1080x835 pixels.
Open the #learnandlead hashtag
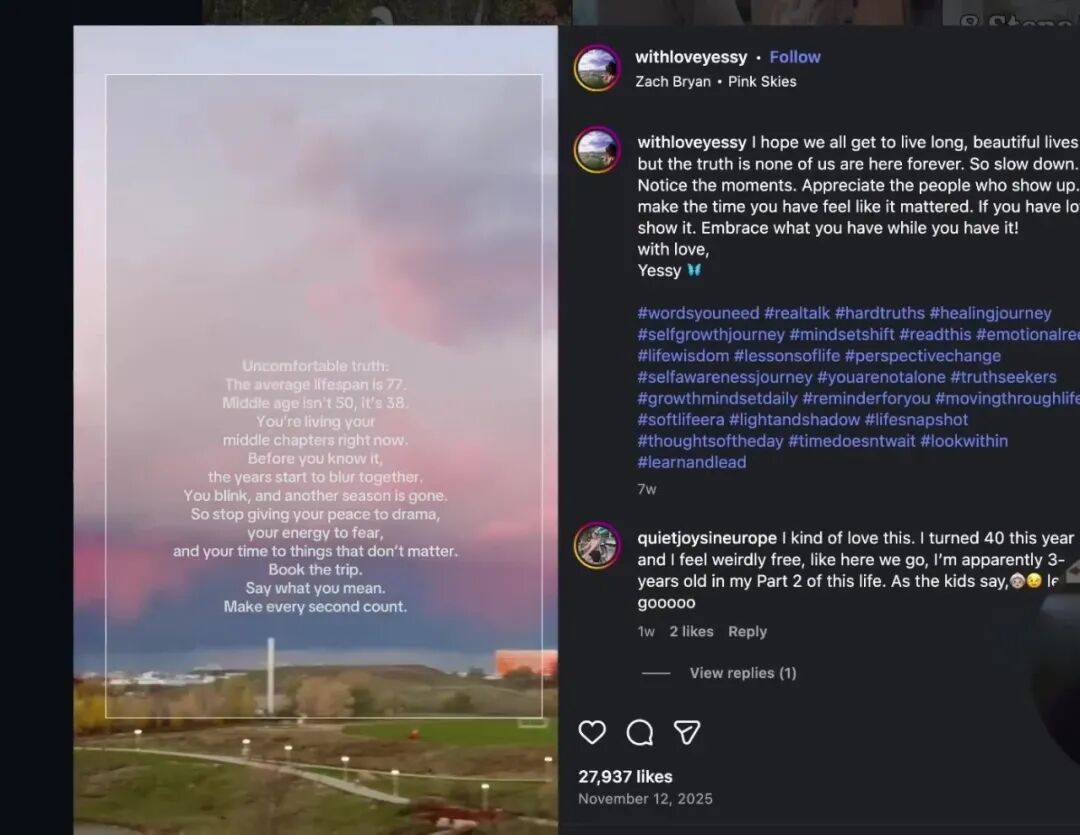[x=692, y=462]
